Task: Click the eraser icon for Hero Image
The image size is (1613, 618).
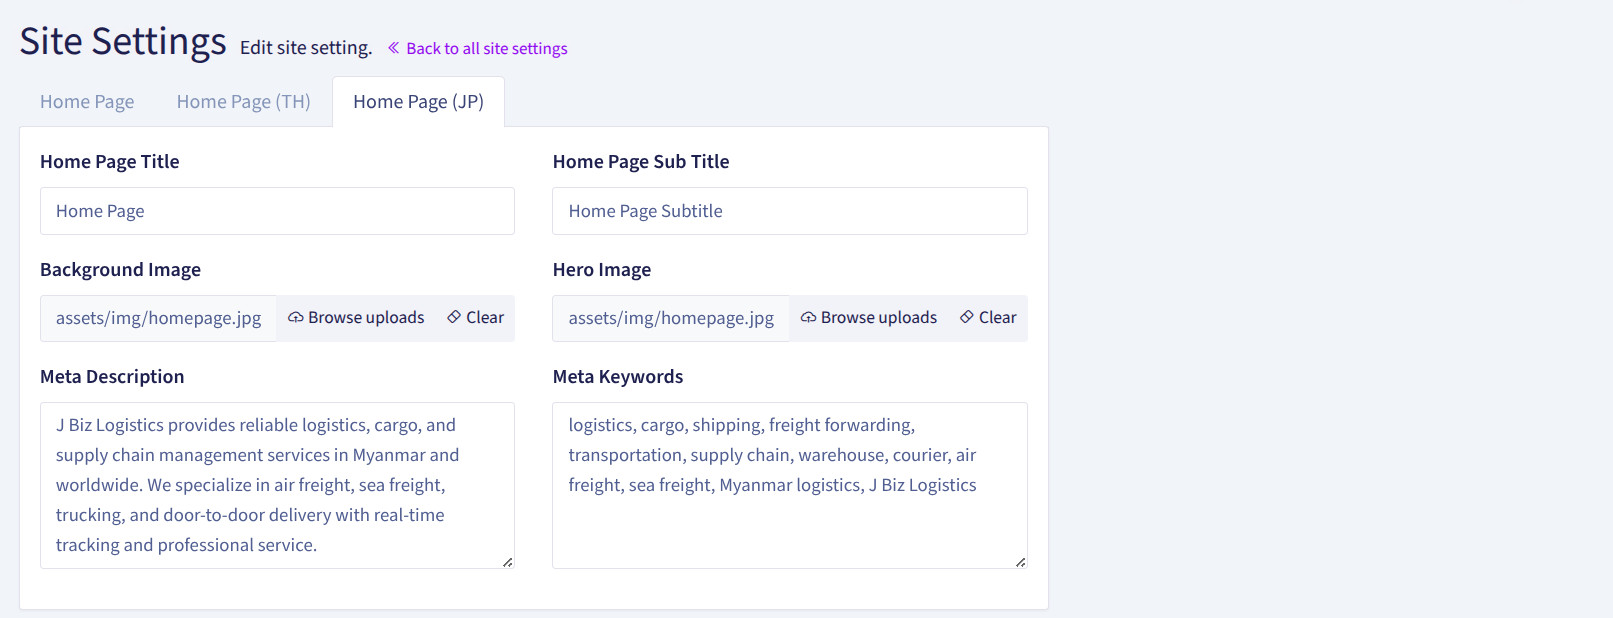Action: pos(967,317)
